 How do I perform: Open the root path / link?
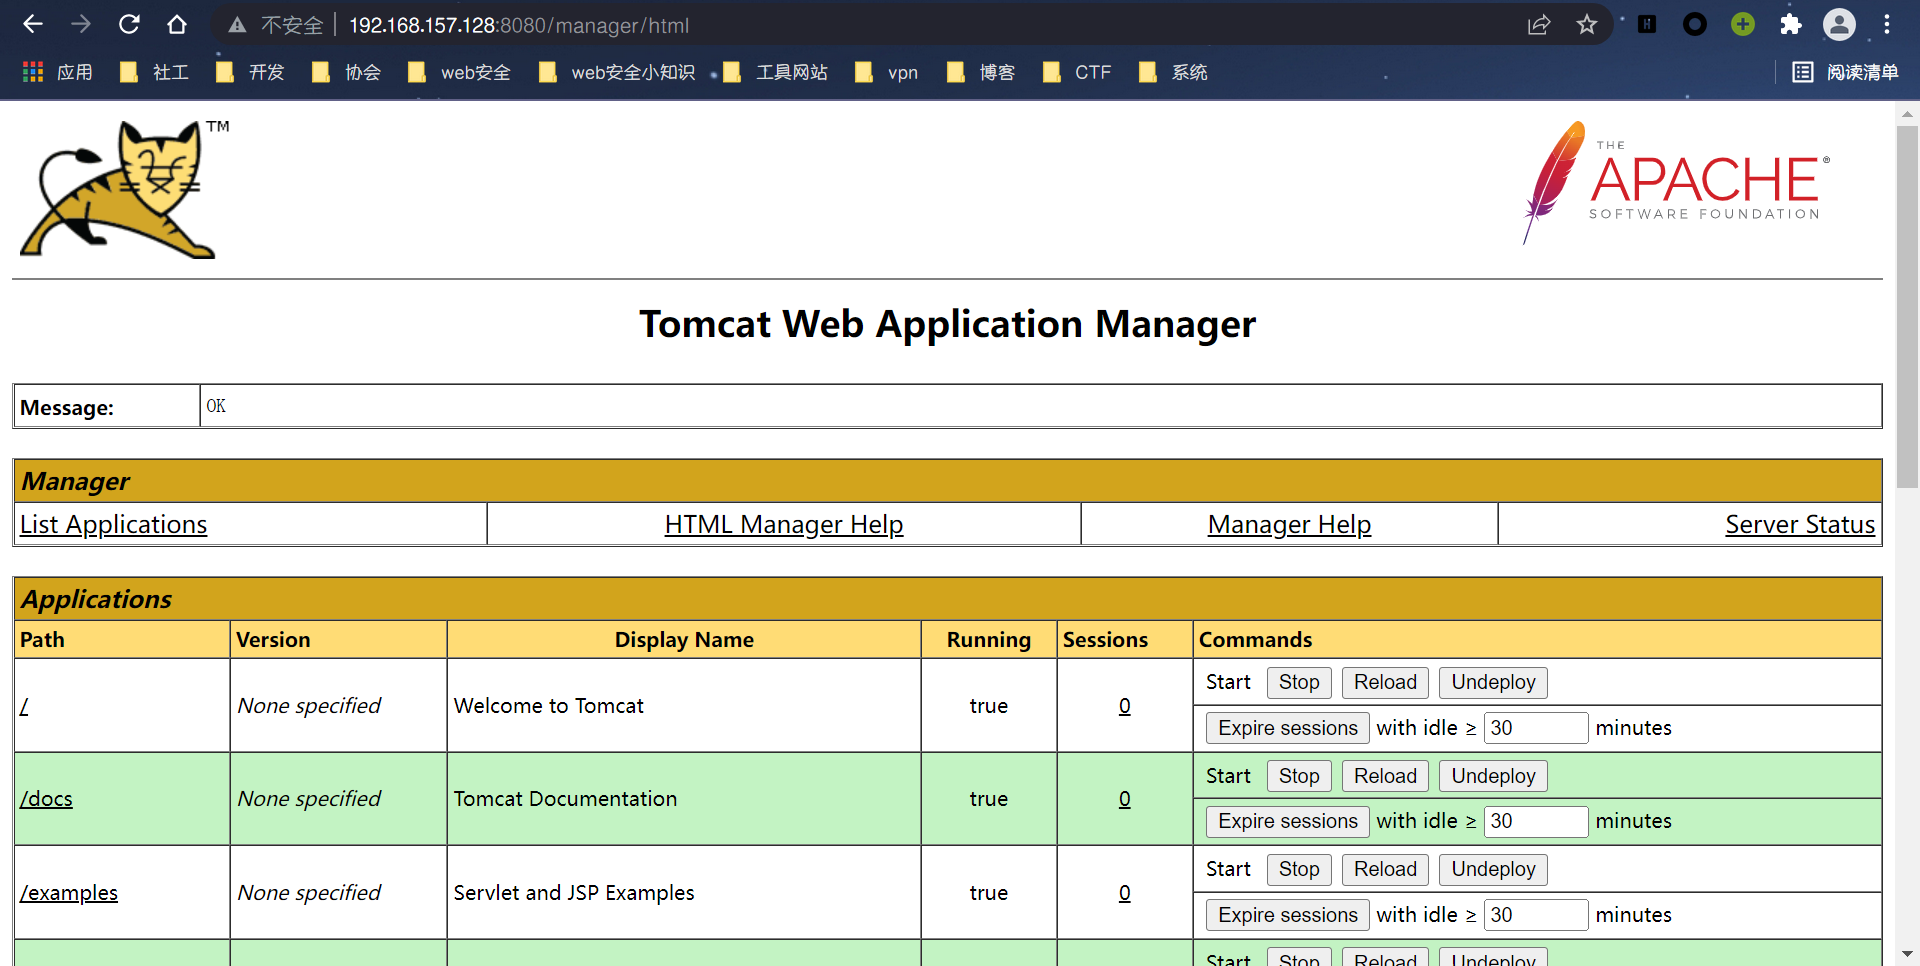(x=24, y=706)
